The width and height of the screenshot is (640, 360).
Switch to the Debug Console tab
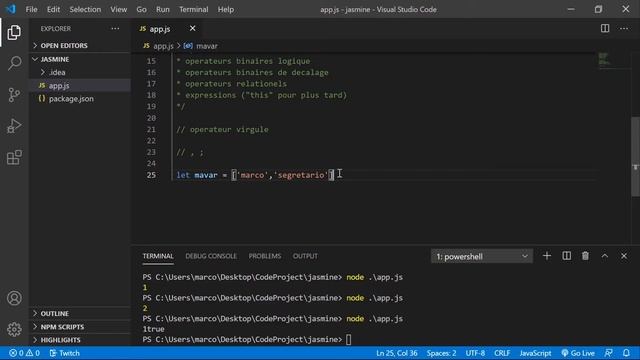click(211, 256)
